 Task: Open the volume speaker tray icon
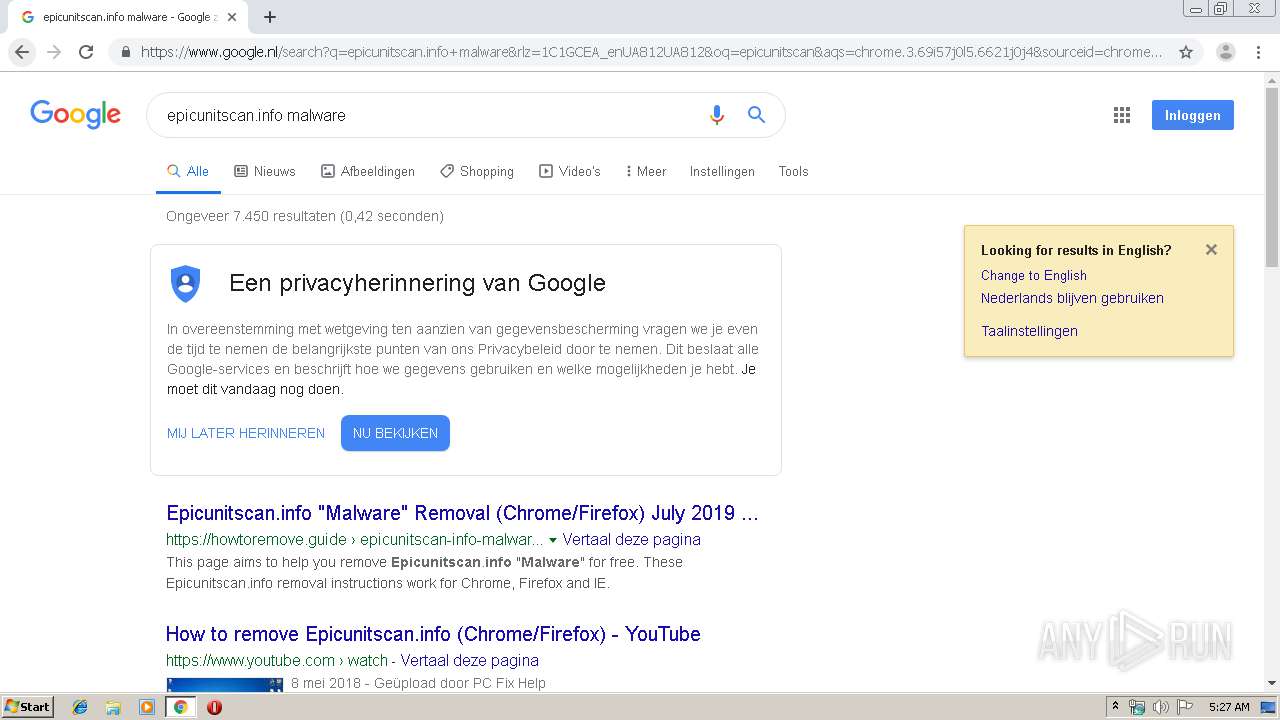point(1161,707)
